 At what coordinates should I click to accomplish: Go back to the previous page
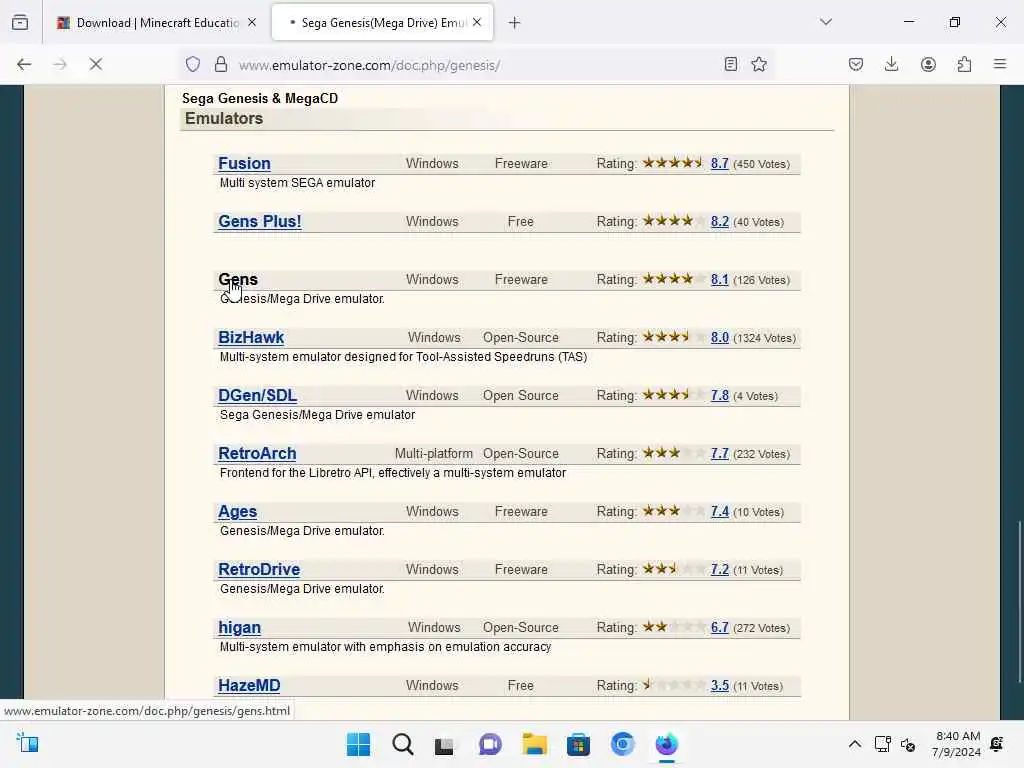24,64
